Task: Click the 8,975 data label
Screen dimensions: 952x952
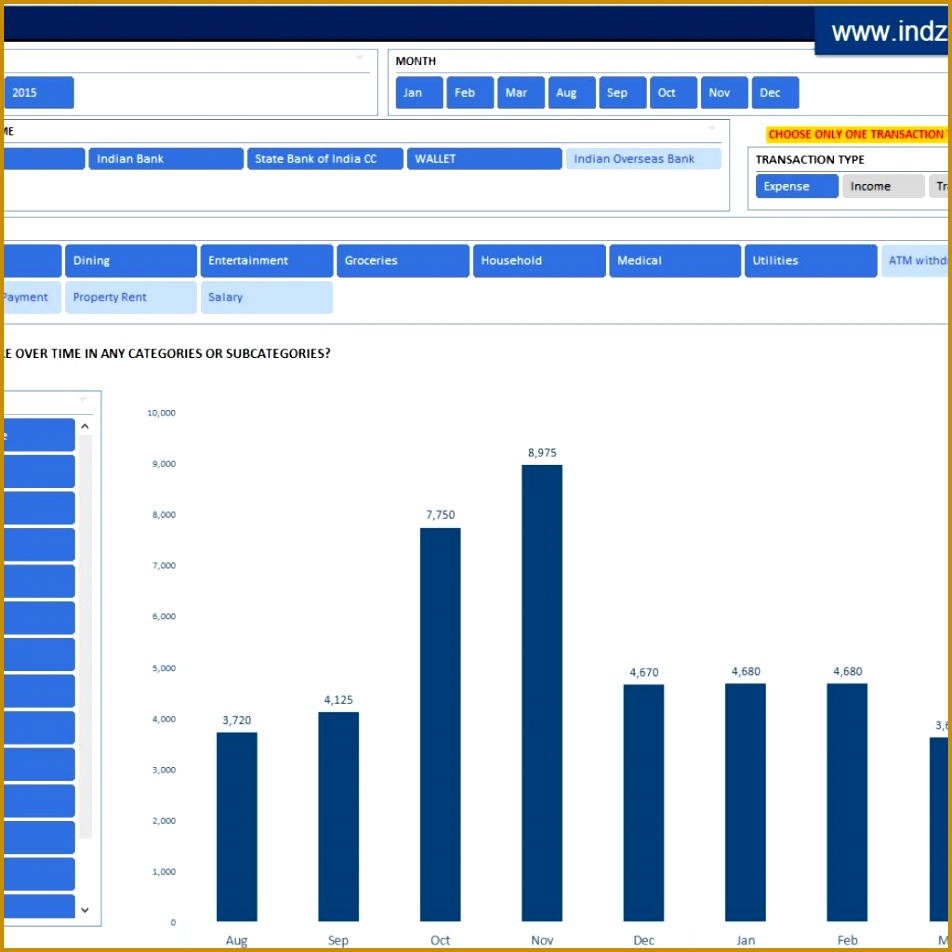Action: pos(542,453)
